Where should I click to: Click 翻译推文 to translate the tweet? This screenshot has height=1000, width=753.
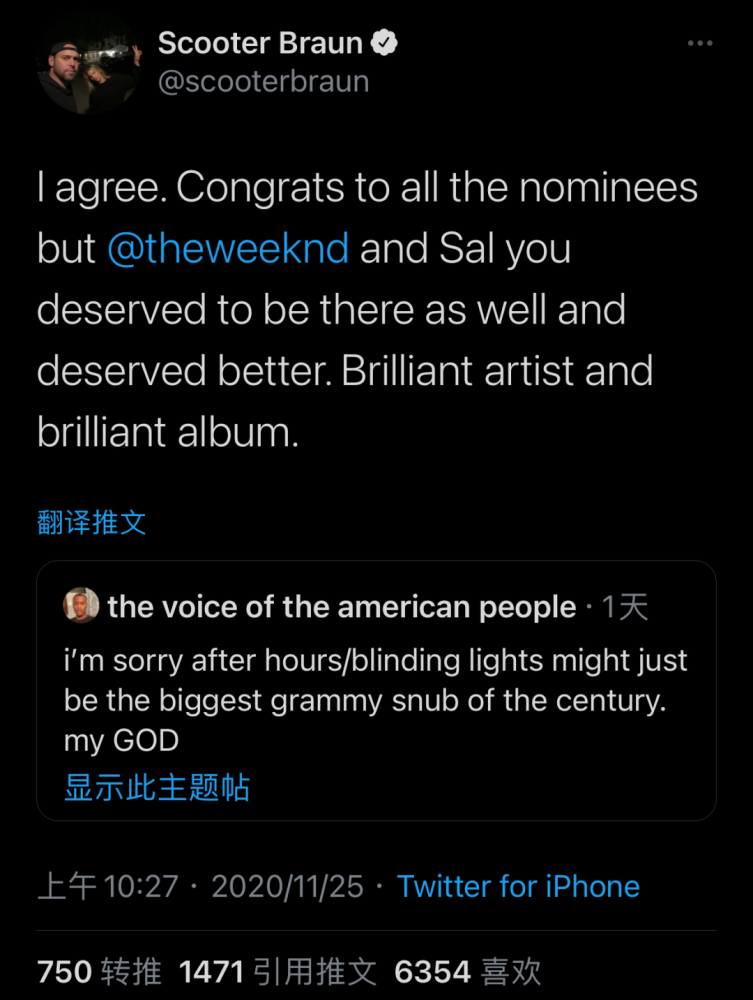click(92, 522)
